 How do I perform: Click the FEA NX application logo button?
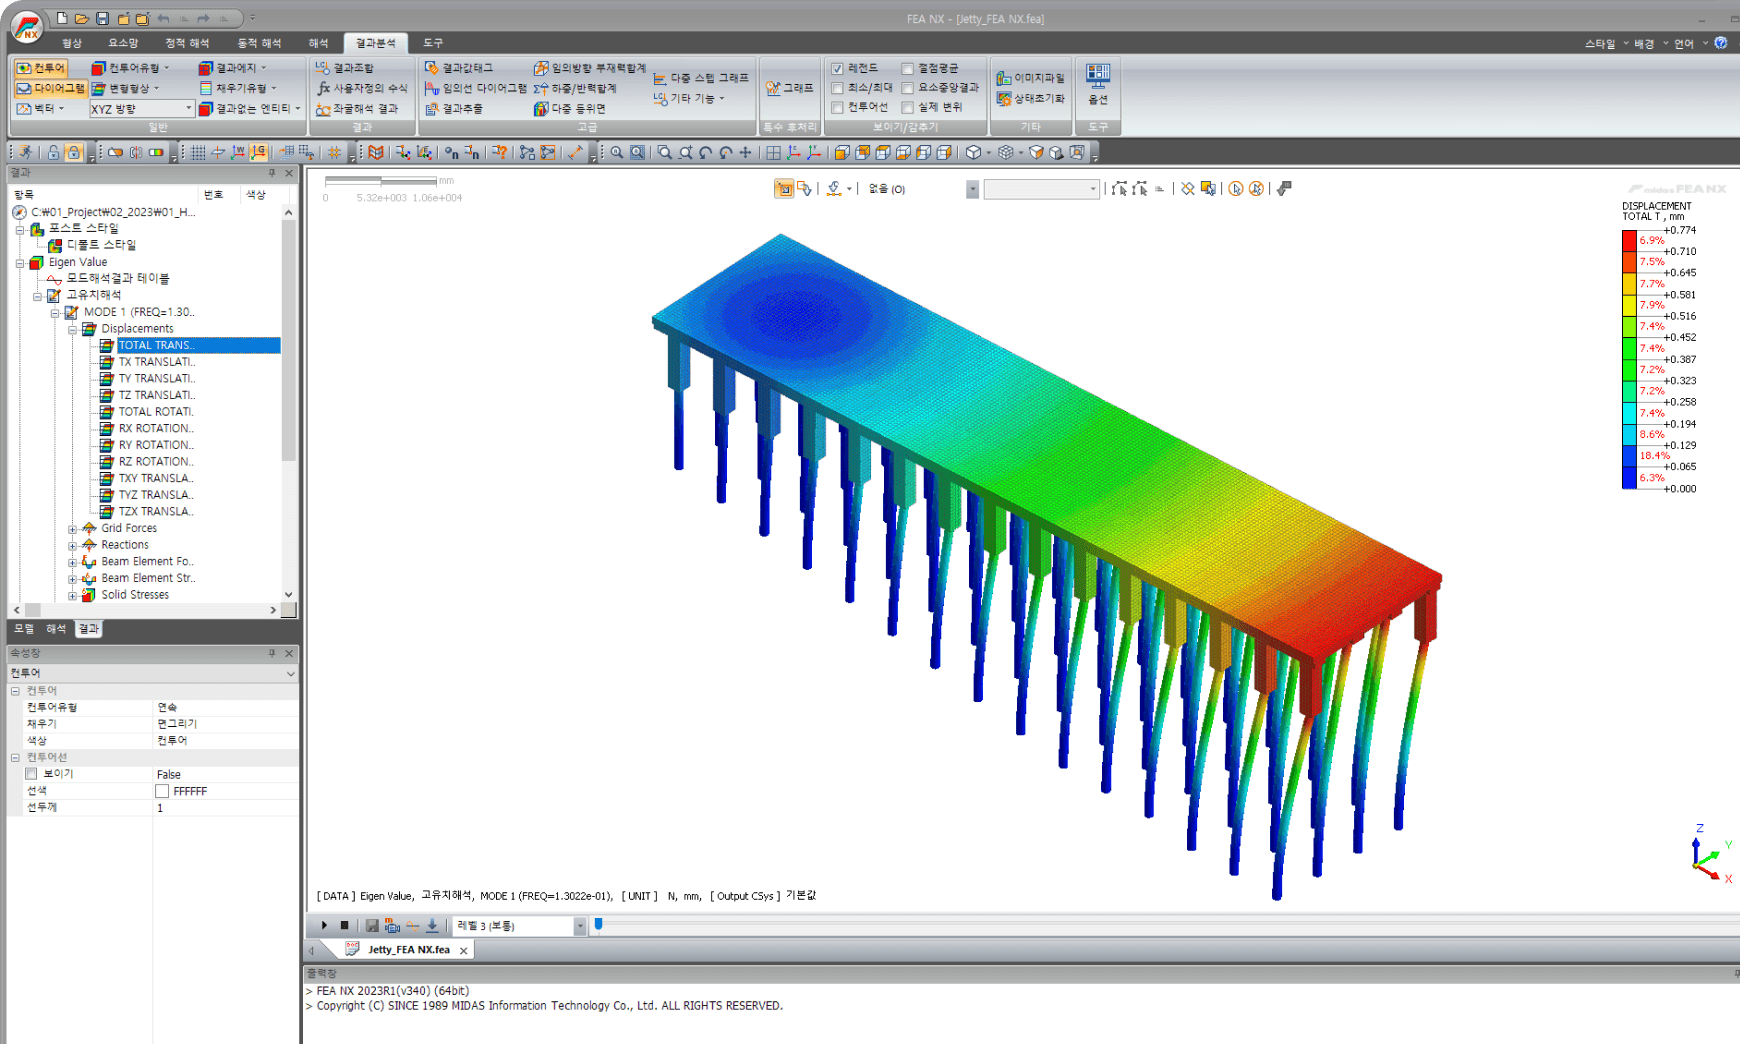pyautogui.click(x=27, y=27)
